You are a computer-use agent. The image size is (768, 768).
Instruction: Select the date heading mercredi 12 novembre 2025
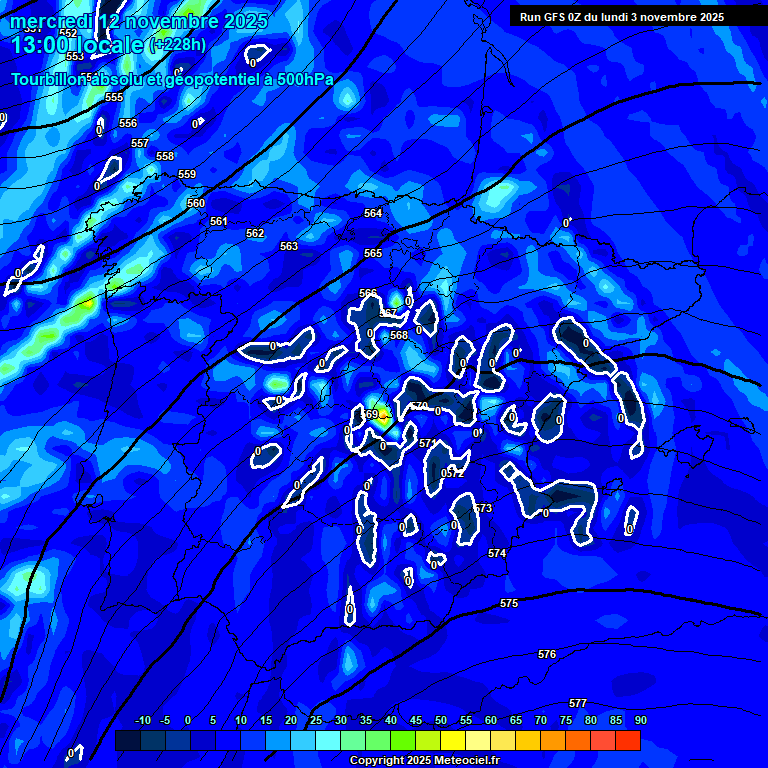click(x=139, y=21)
